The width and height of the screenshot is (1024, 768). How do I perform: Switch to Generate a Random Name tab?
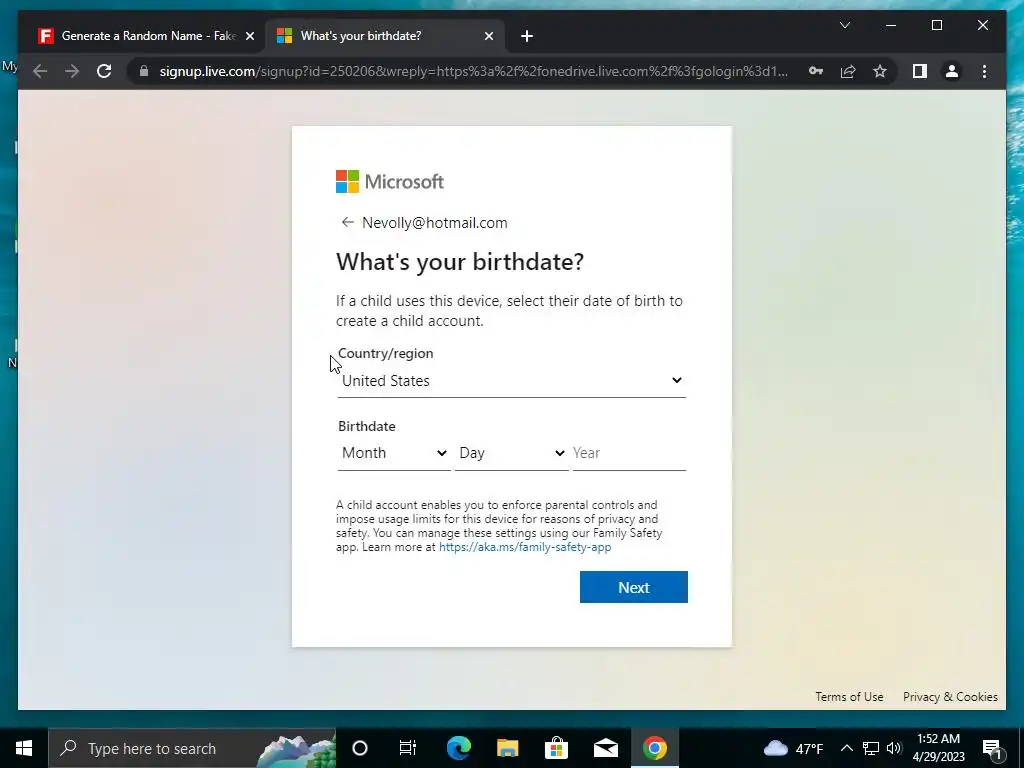[x=144, y=36]
